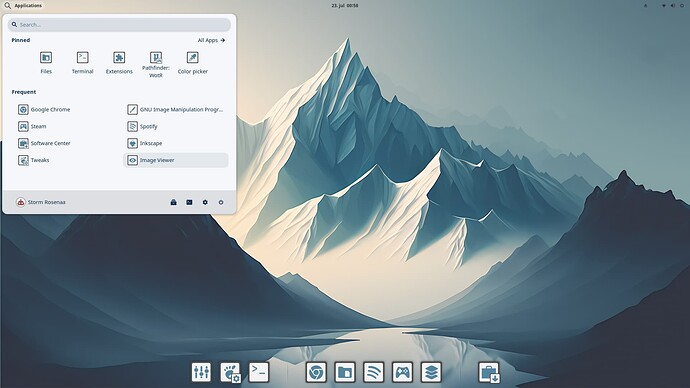Click the network icon in top bar
This screenshot has width=690, height=388.
pyautogui.click(x=664, y=6)
